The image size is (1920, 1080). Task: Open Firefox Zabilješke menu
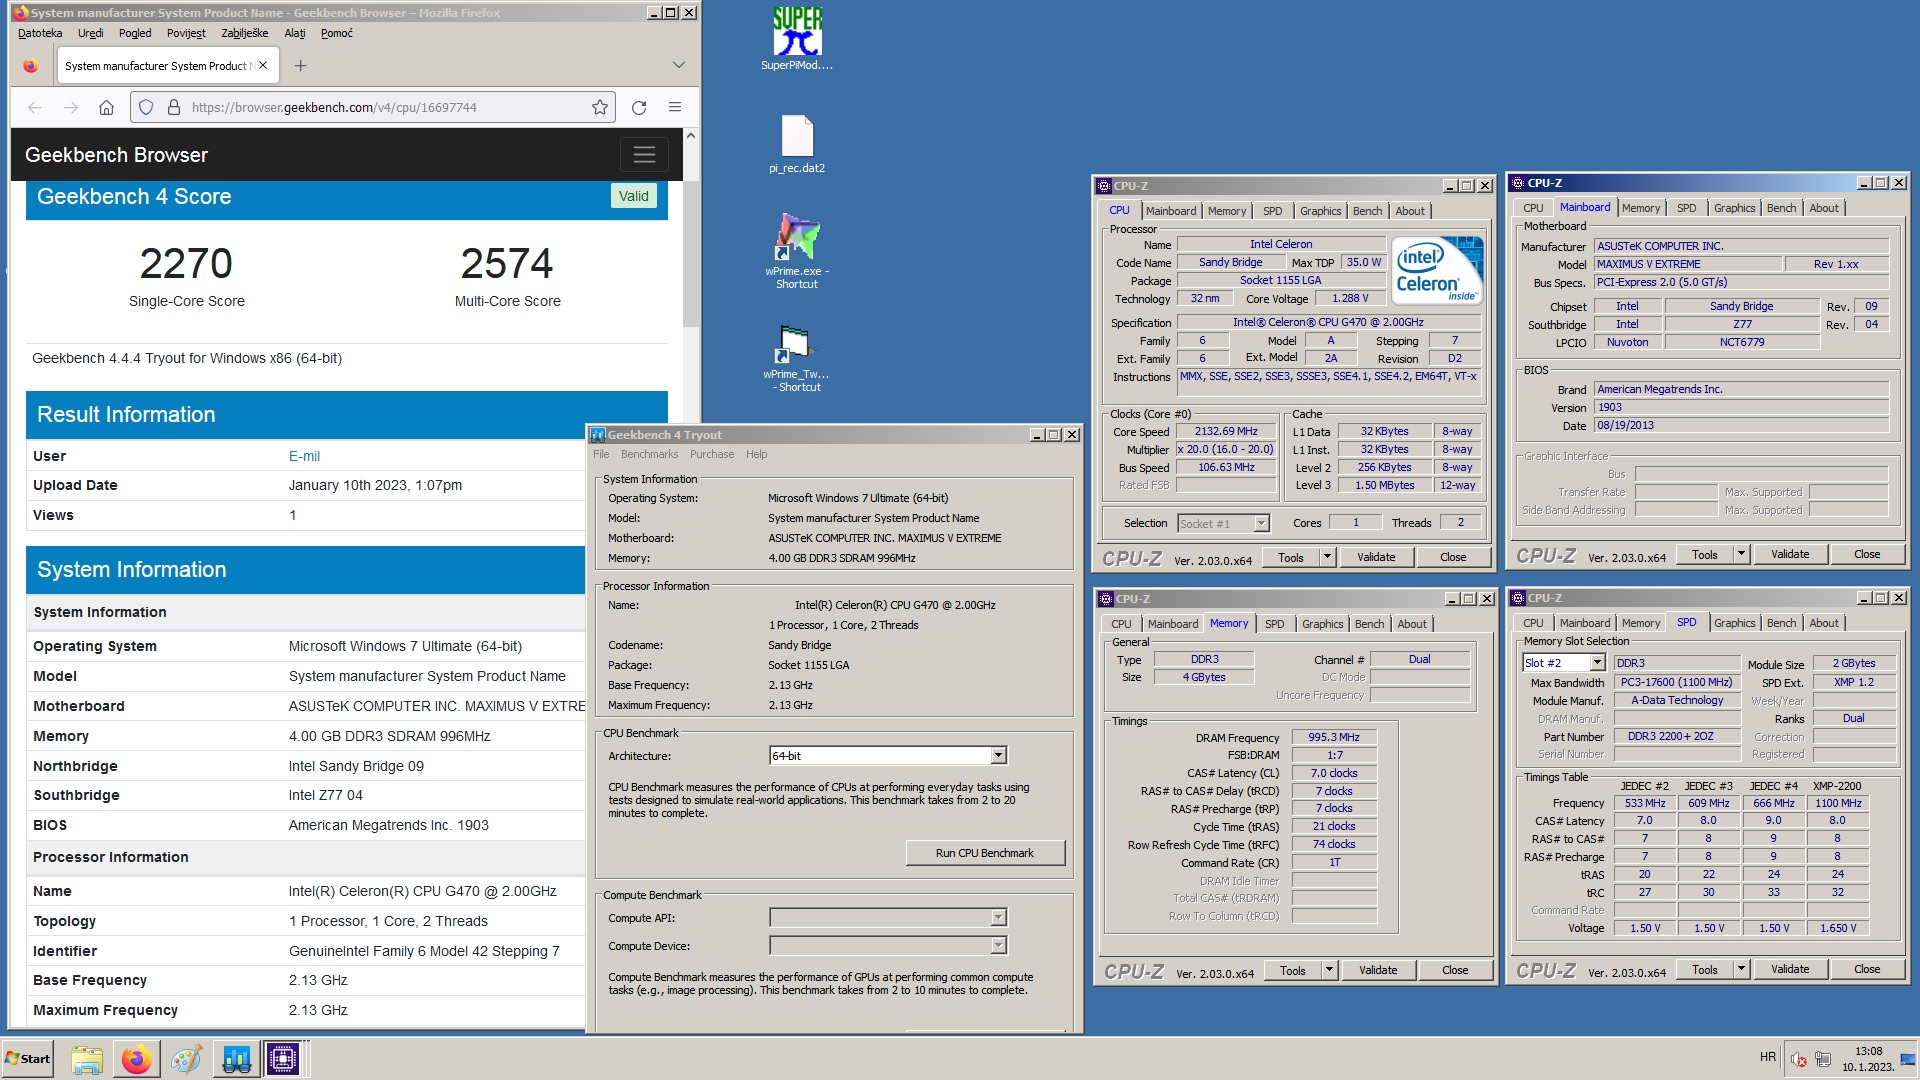tap(245, 33)
